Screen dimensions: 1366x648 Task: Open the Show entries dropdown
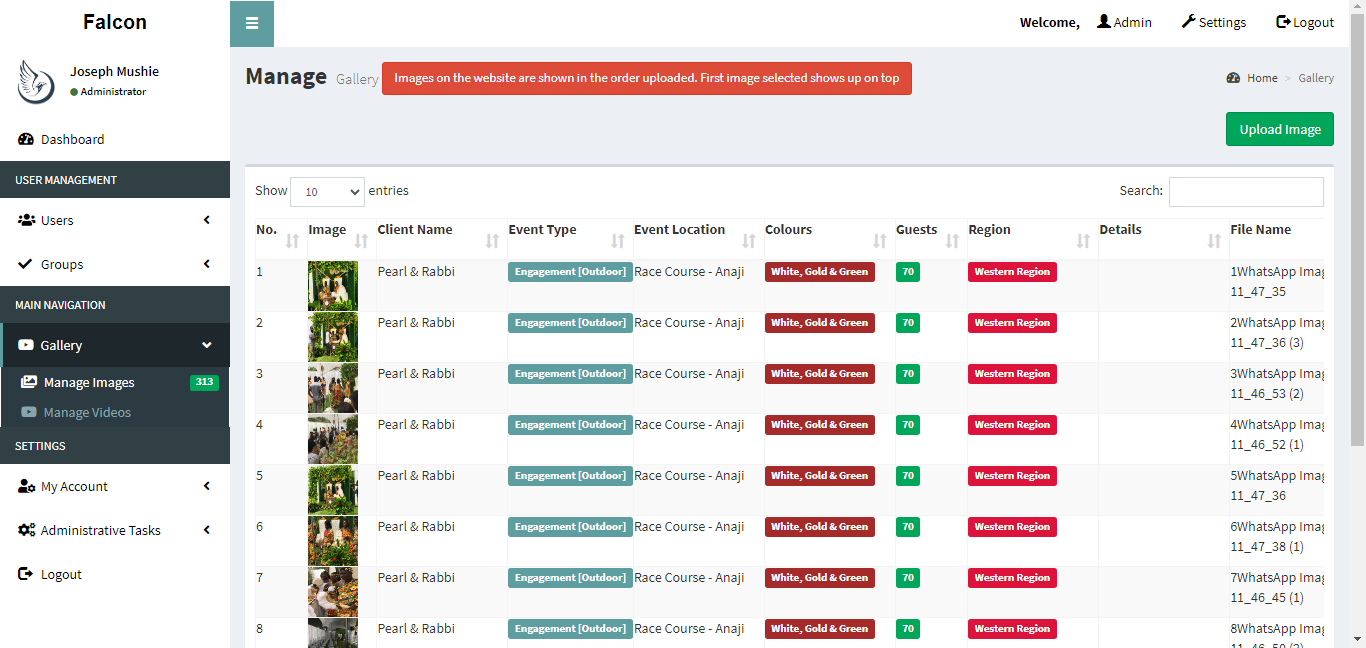point(327,192)
